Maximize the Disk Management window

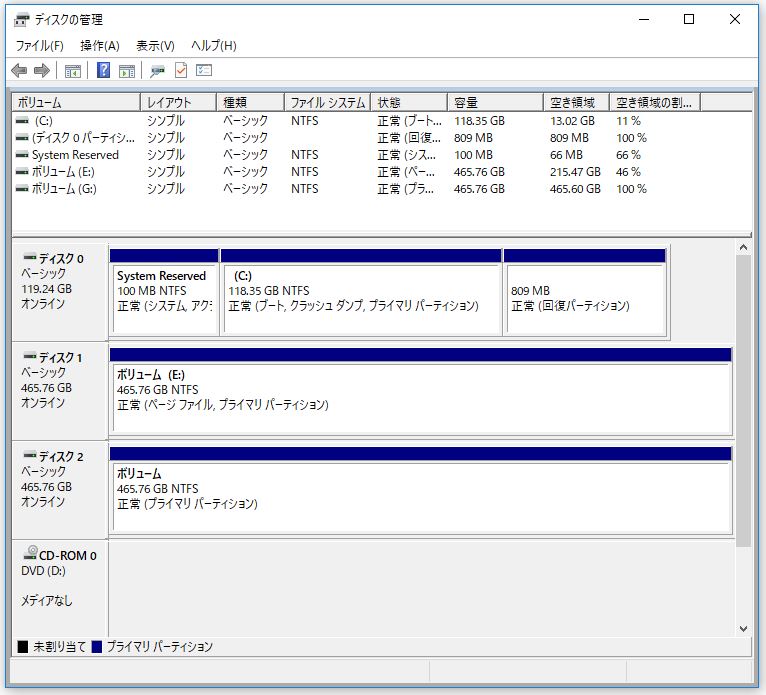(x=689, y=20)
